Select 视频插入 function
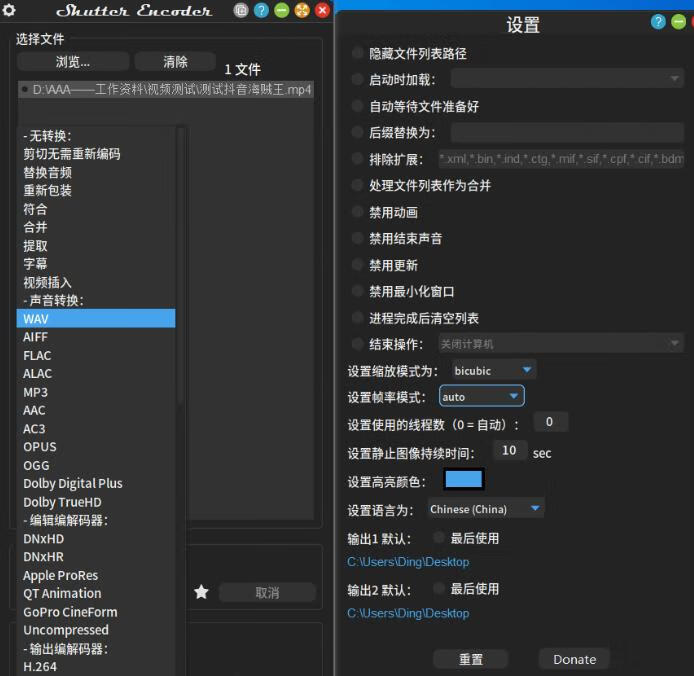Screen dimensions: 694x676 click(x=96, y=282)
